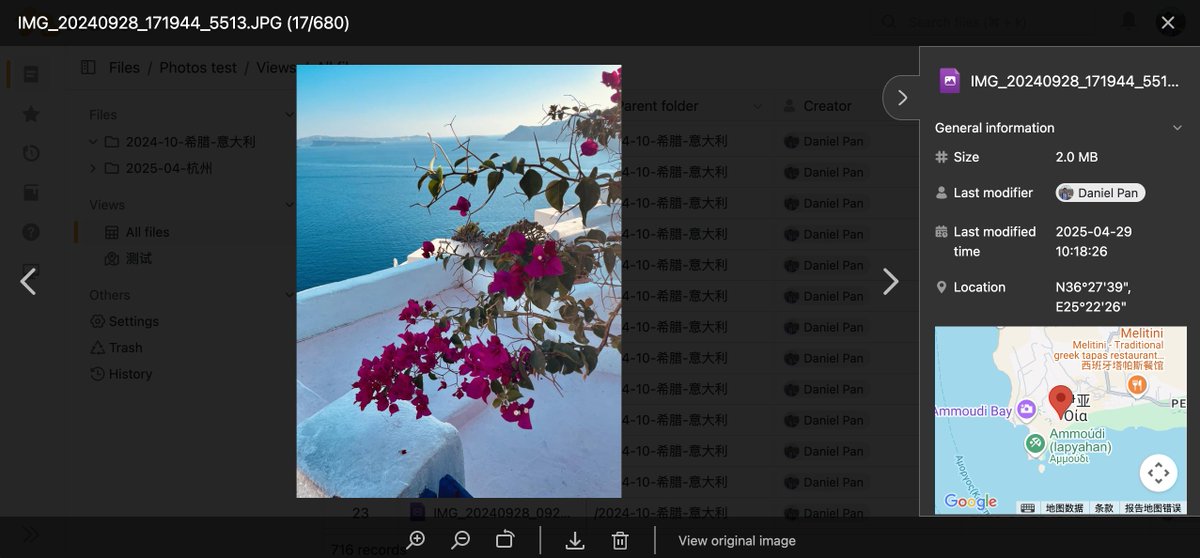The image size is (1200, 558).
Task: Collapse the Others section in panel
Action: pyautogui.click(x=290, y=295)
